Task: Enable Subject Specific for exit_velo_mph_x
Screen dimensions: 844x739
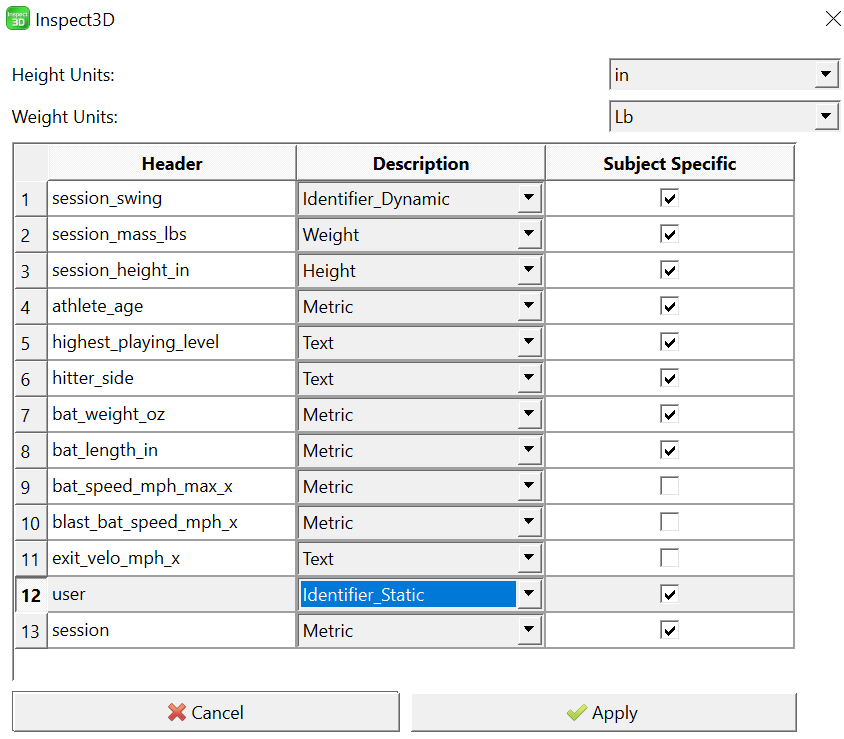Action: [x=669, y=558]
